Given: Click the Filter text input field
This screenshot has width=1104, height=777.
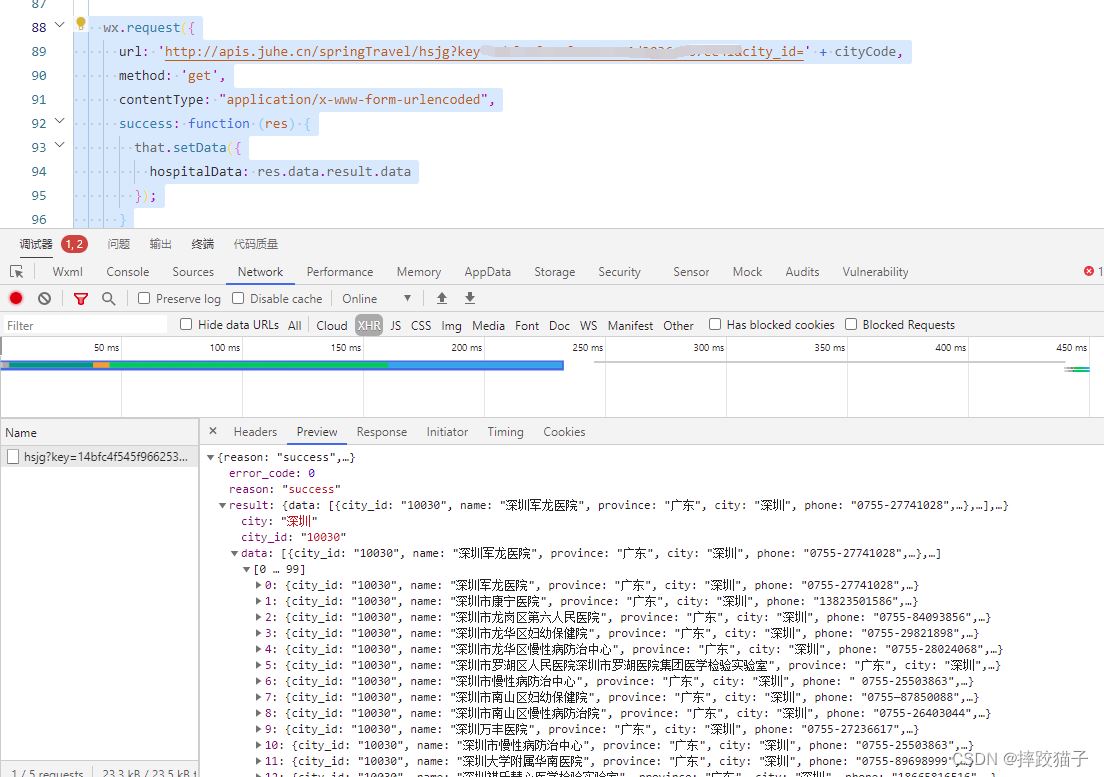Looking at the screenshot, I should click(85, 325).
